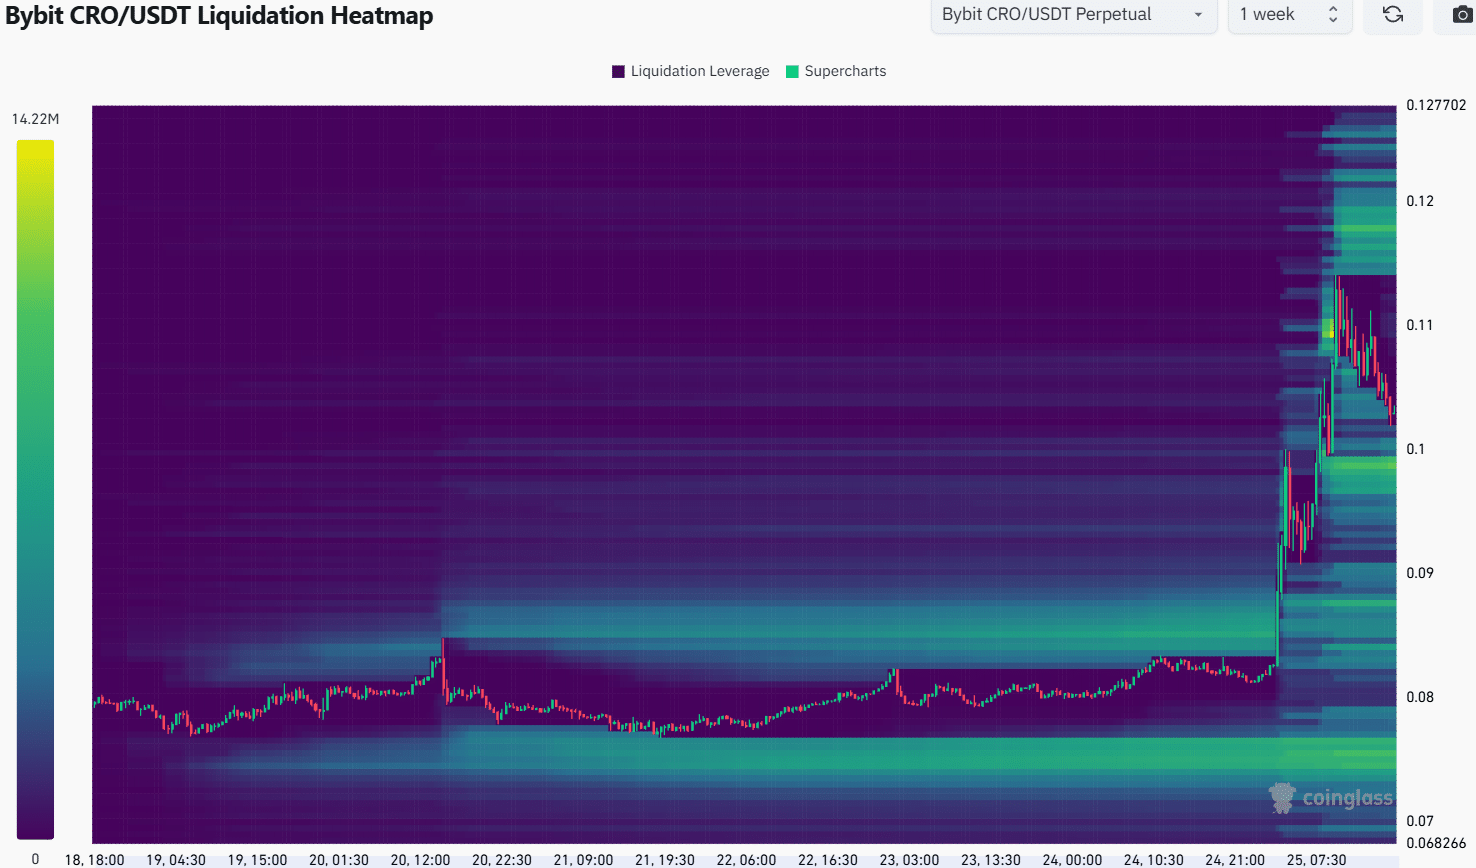Click the purple Liquidation Leverage legend square

[618, 71]
